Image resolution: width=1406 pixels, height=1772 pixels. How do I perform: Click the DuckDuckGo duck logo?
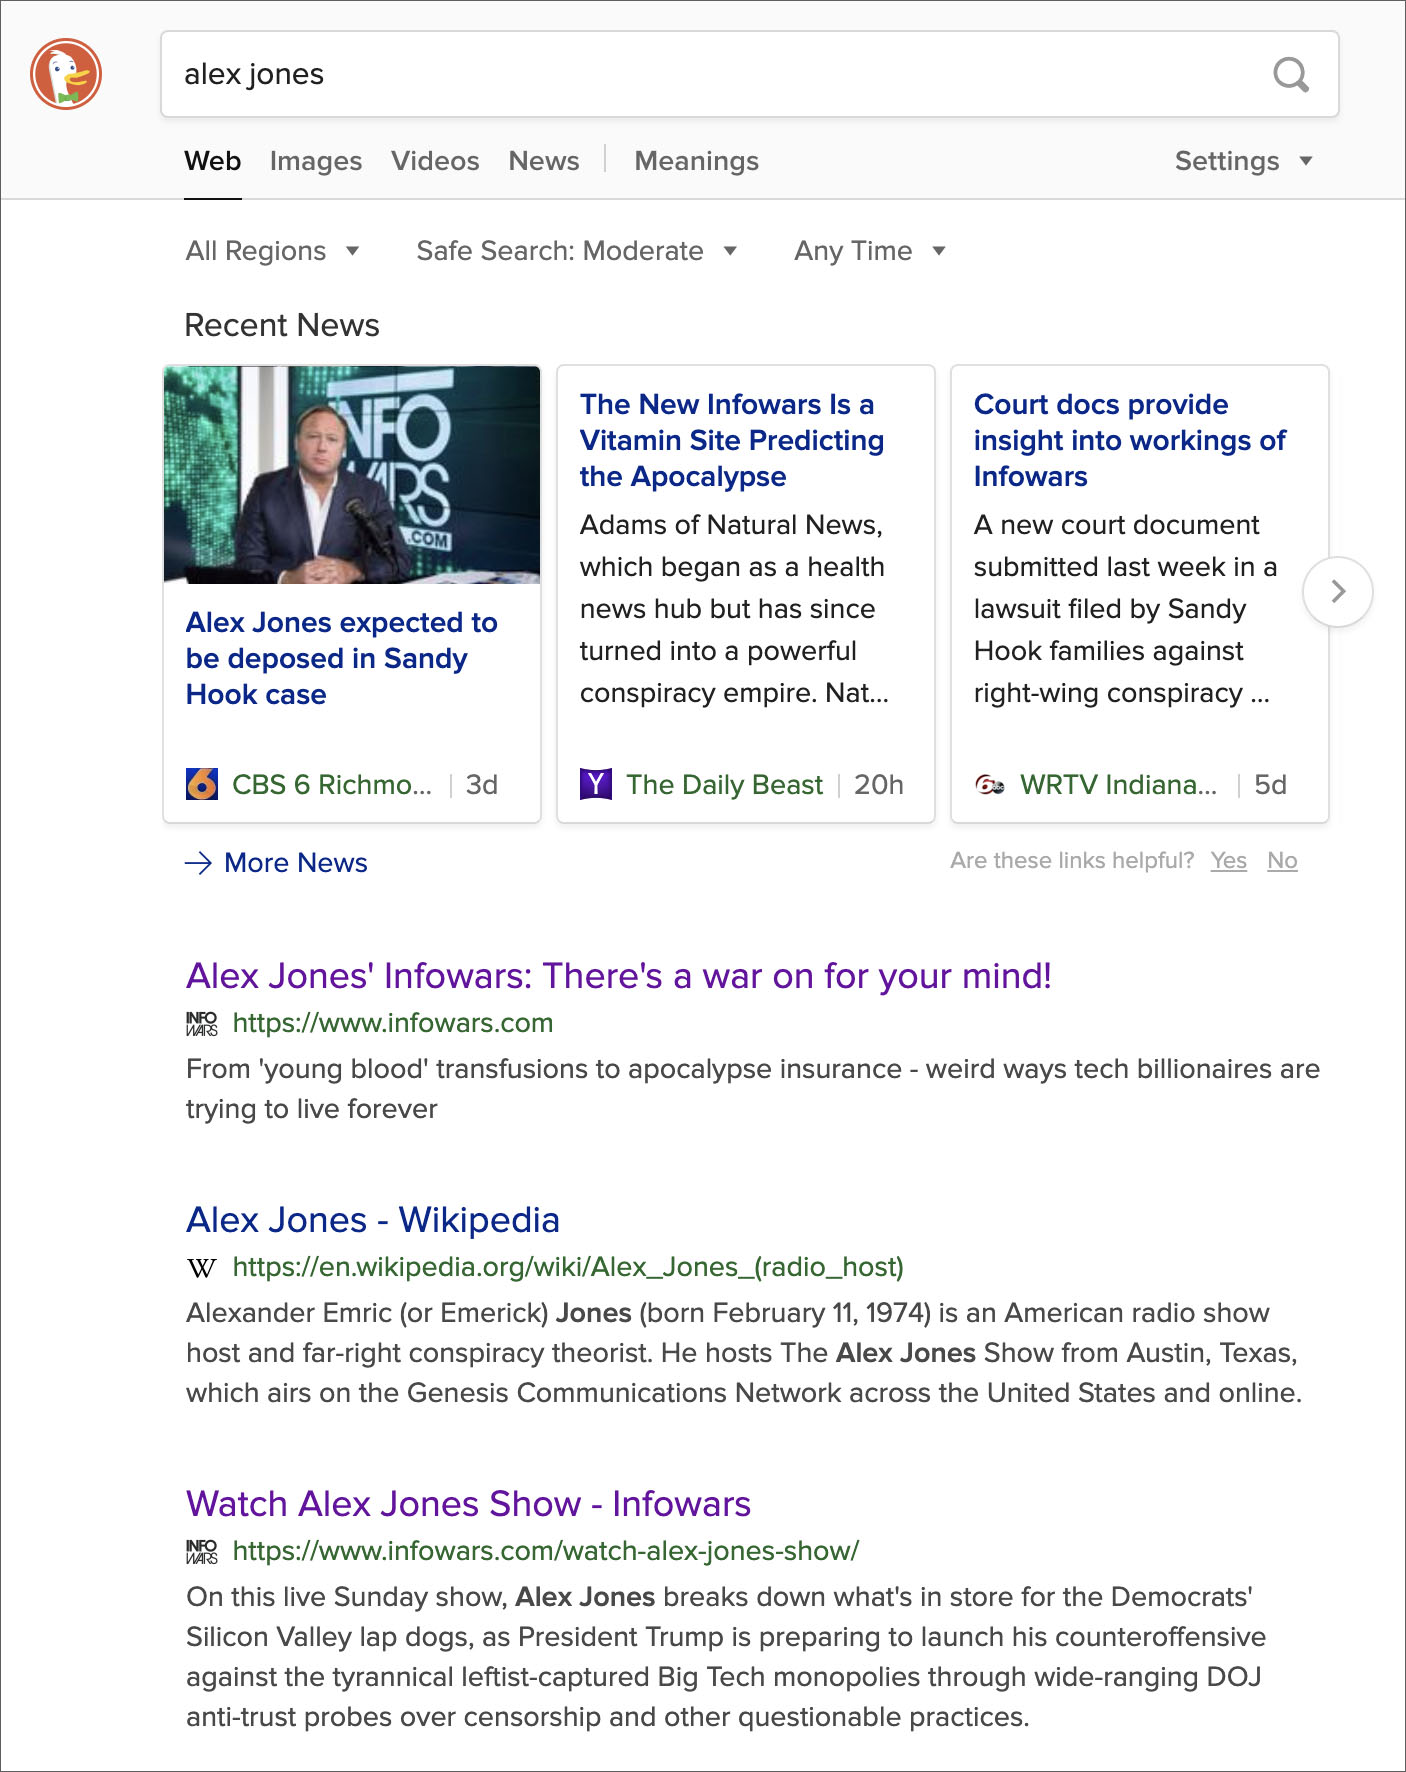(x=66, y=74)
